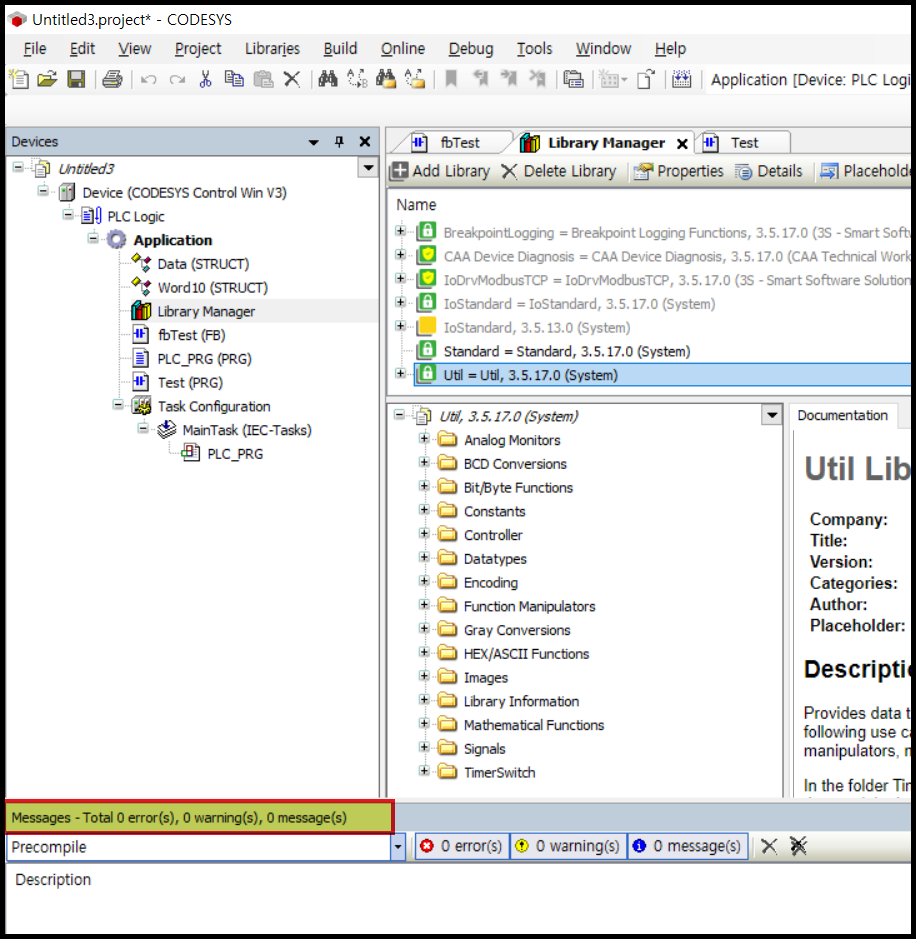This screenshot has width=916, height=939.
Task: Click the Add Library button
Action: point(440,171)
